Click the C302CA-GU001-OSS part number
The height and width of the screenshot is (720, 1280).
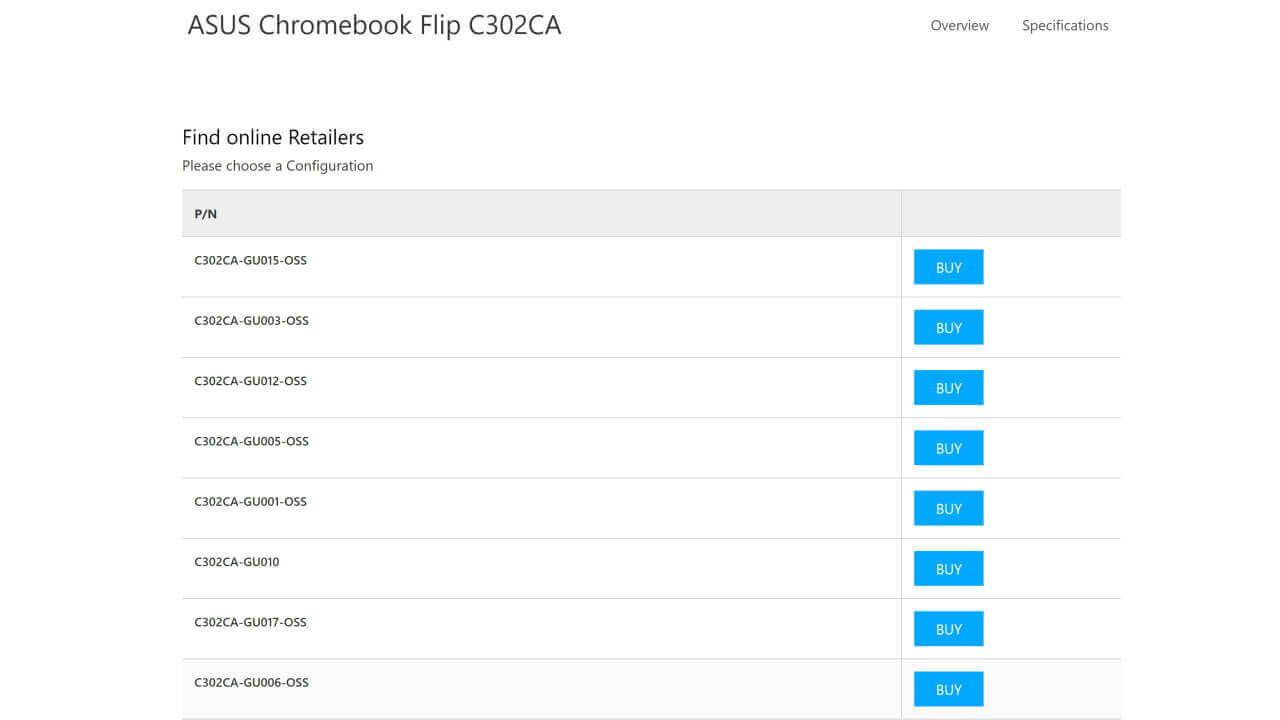coord(250,501)
